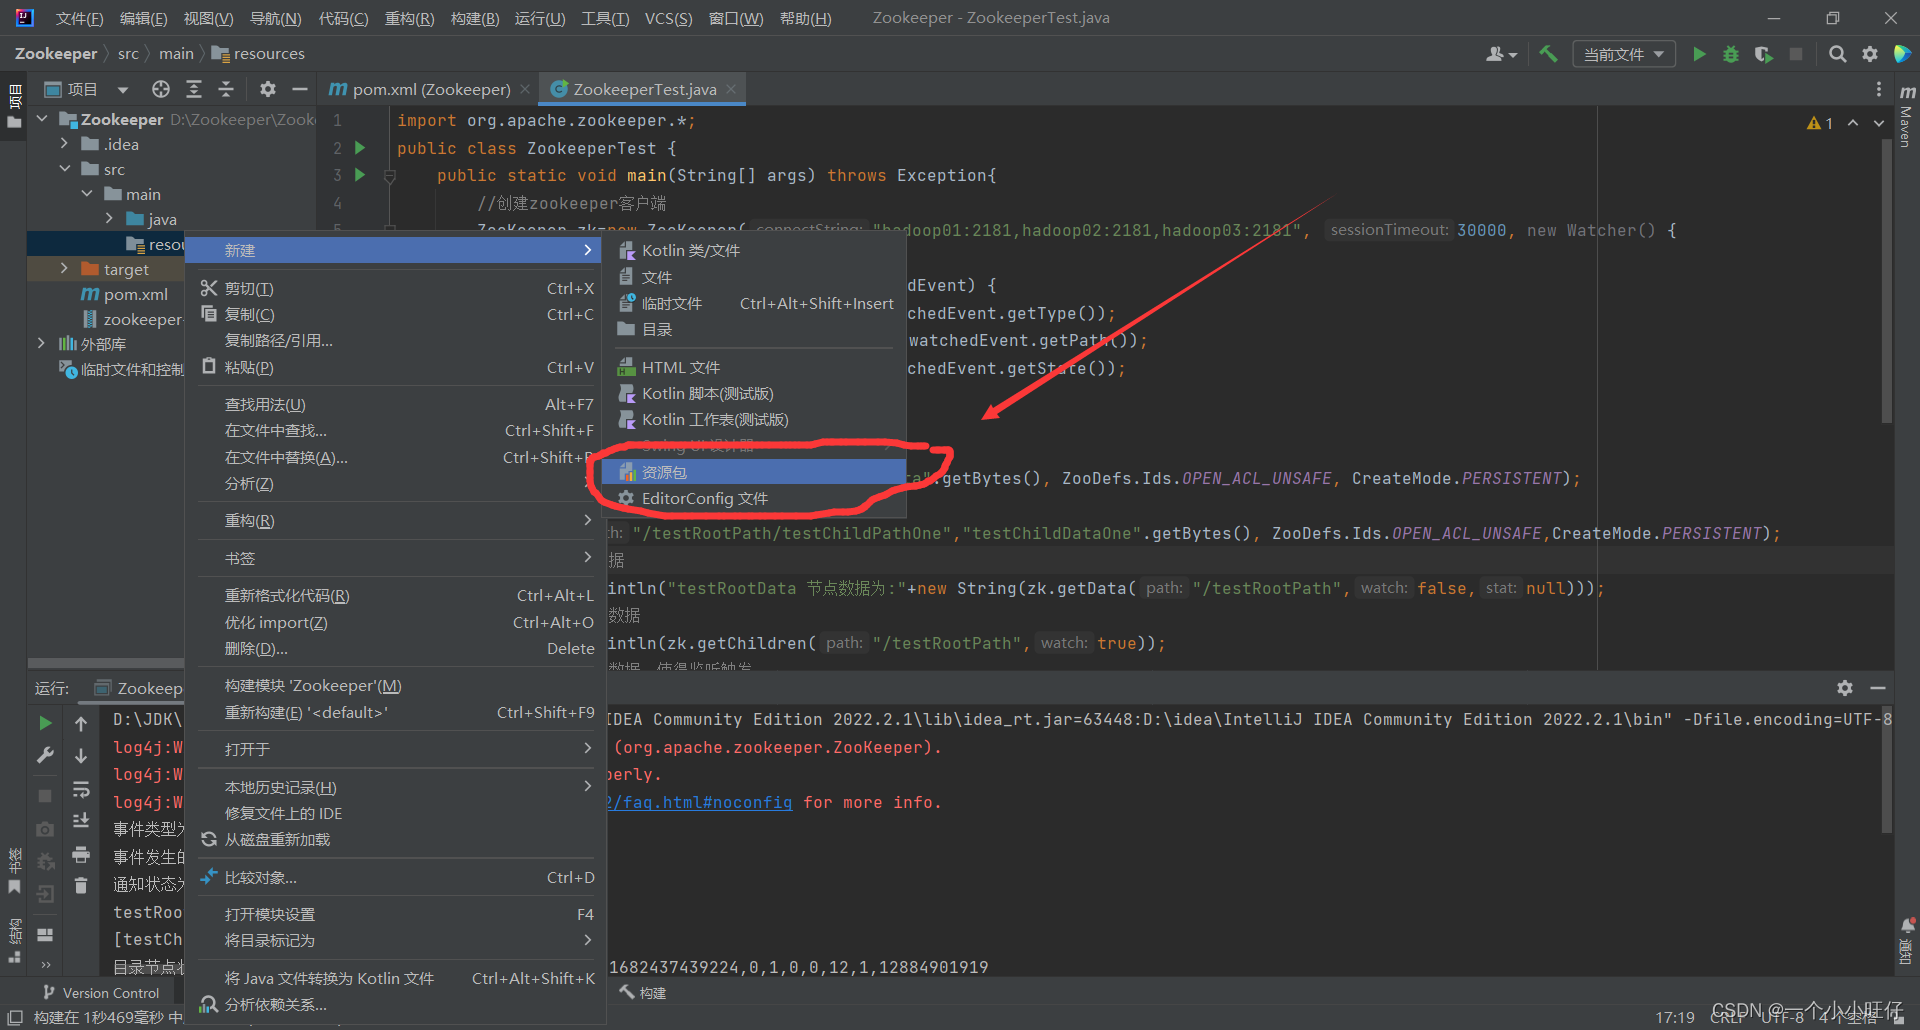Click line 1 import statement in editor
This screenshot has height=1030, width=1920.
click(x=546, y=120)
